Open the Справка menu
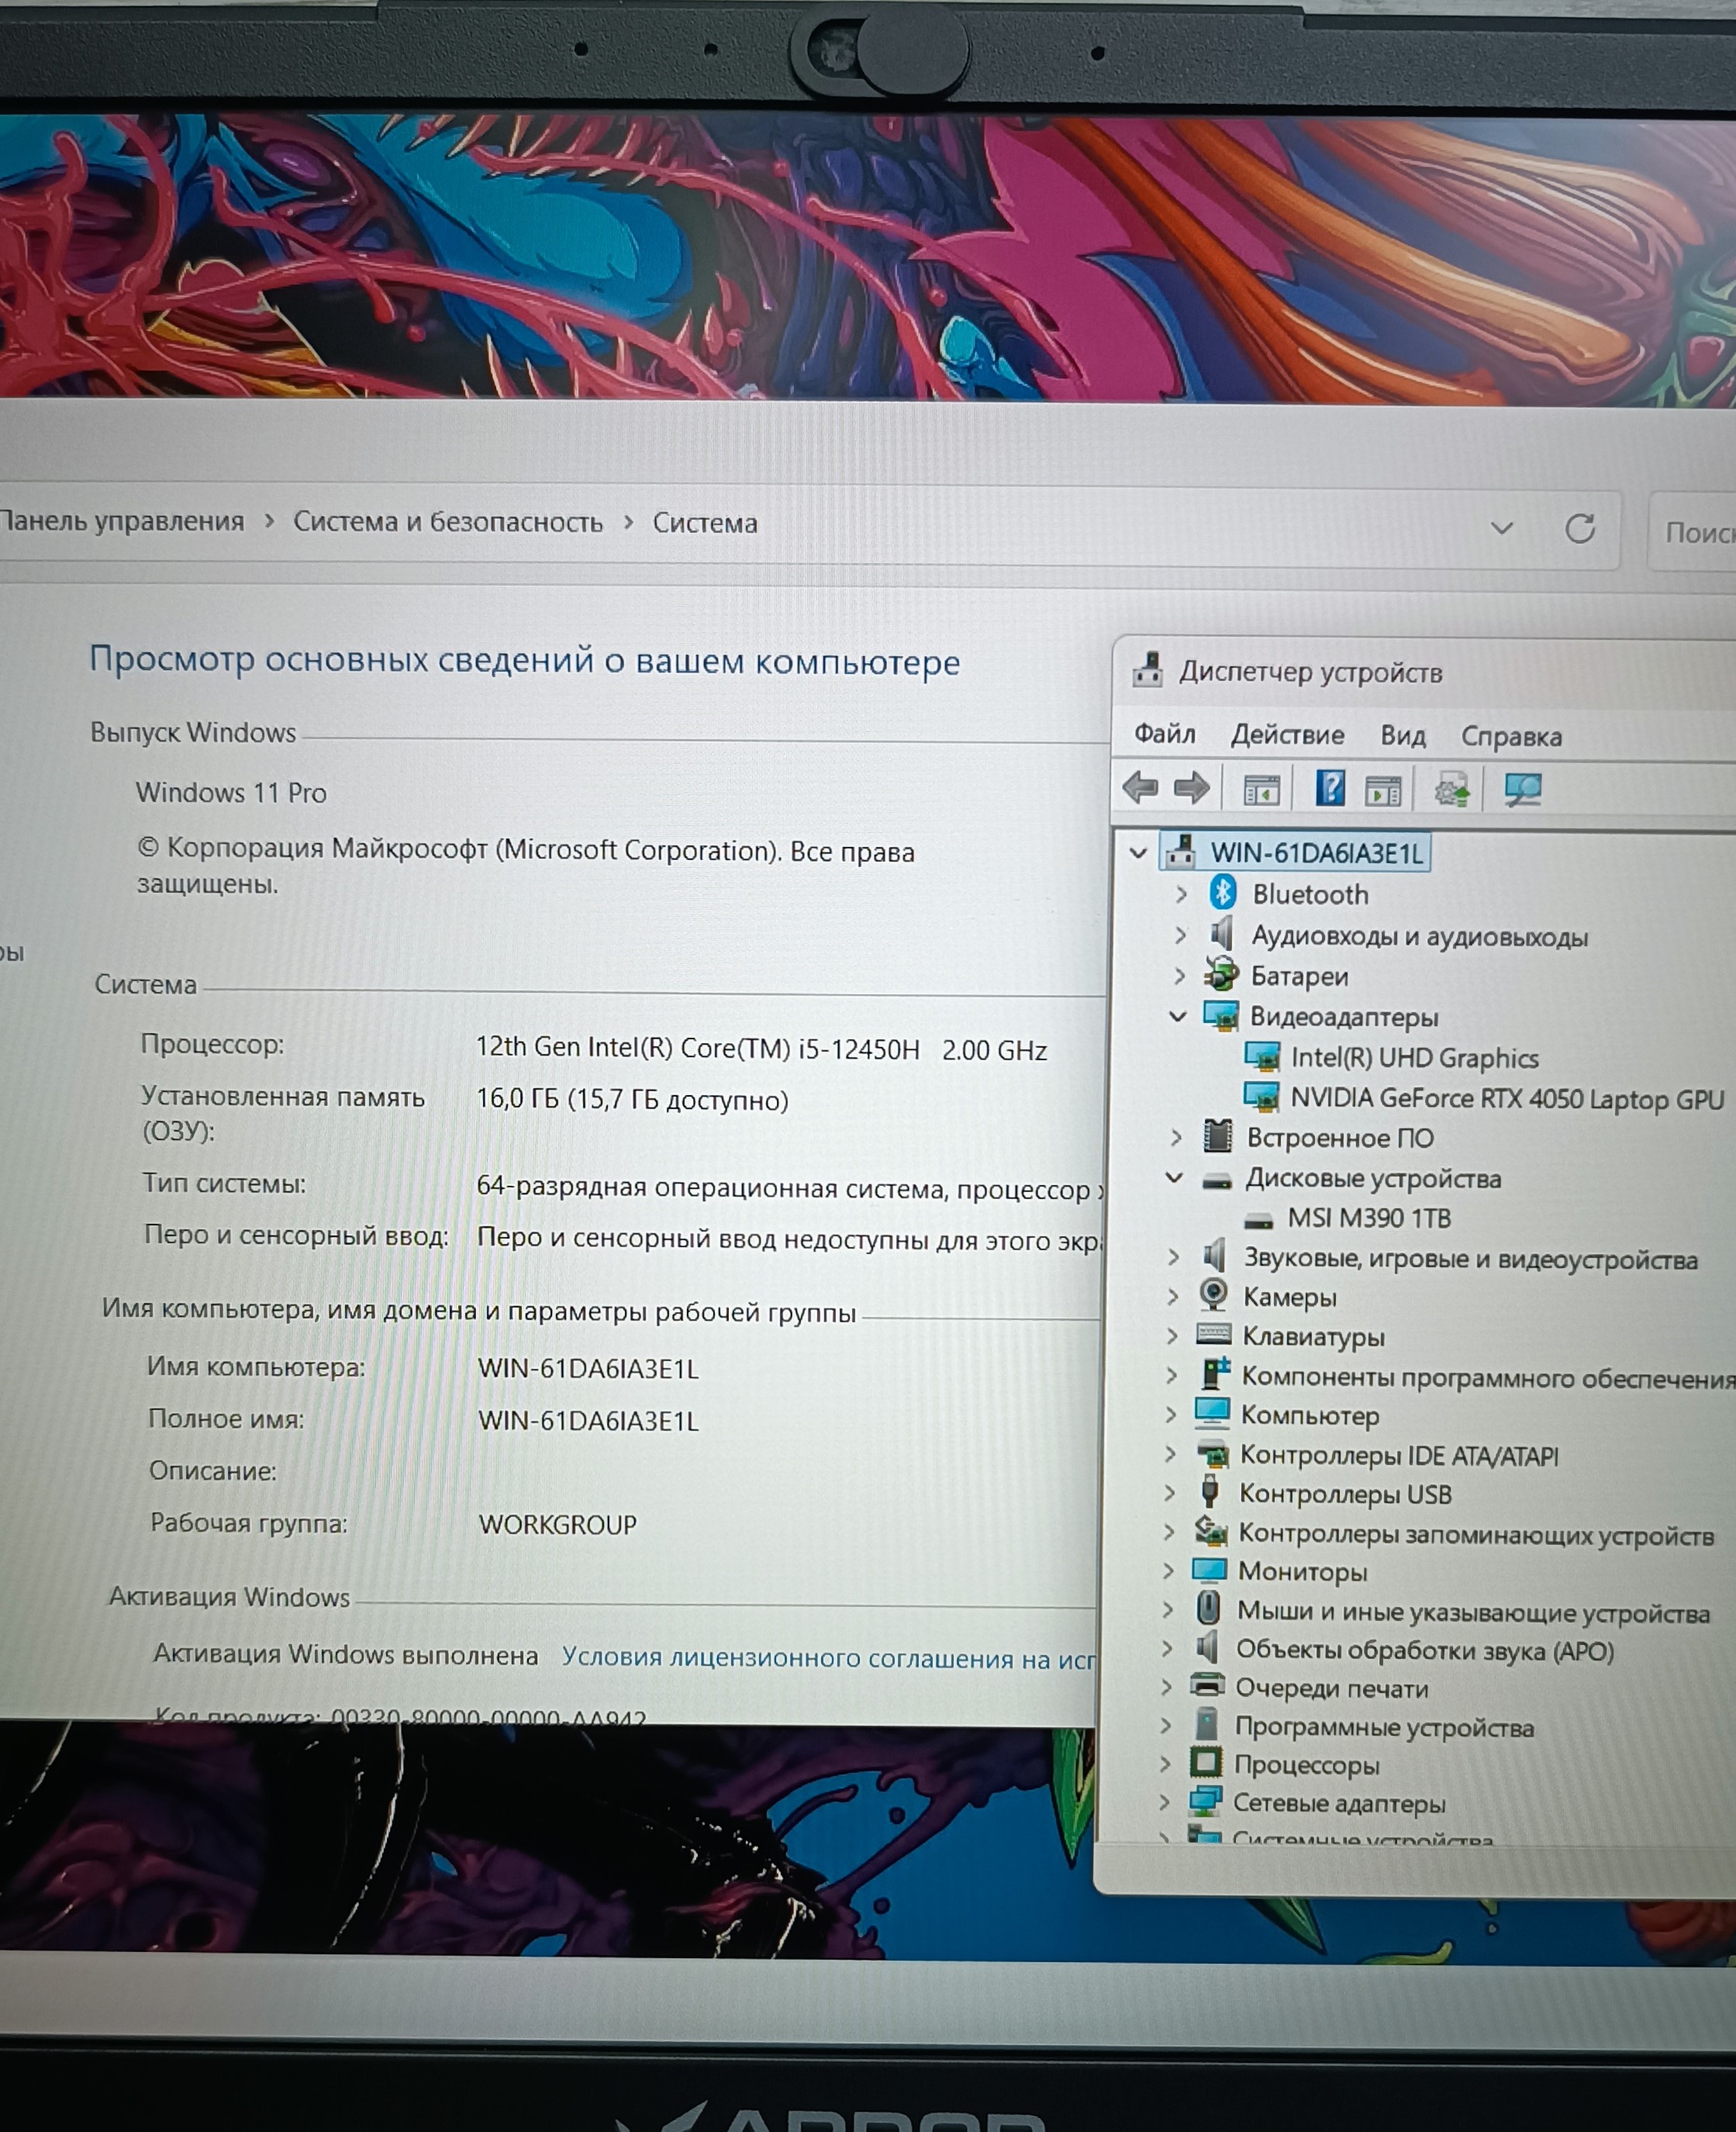This screenshot has width=1736, height=2132. point(1510,737)
